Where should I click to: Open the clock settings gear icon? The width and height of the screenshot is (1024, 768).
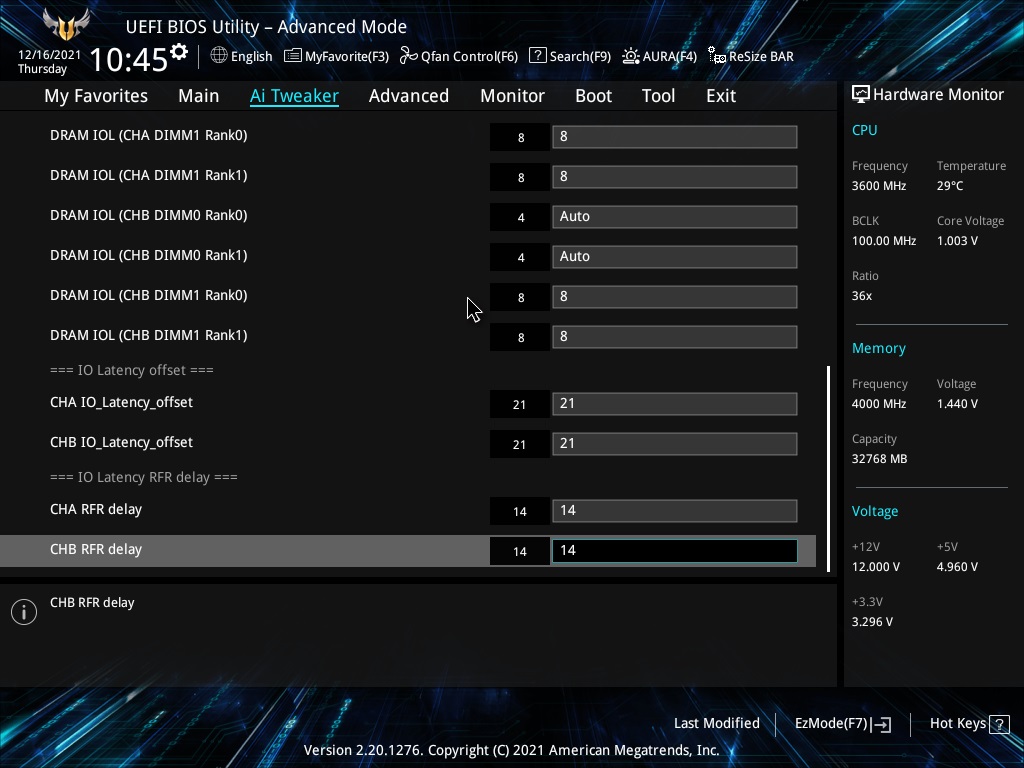click(179, 52)
